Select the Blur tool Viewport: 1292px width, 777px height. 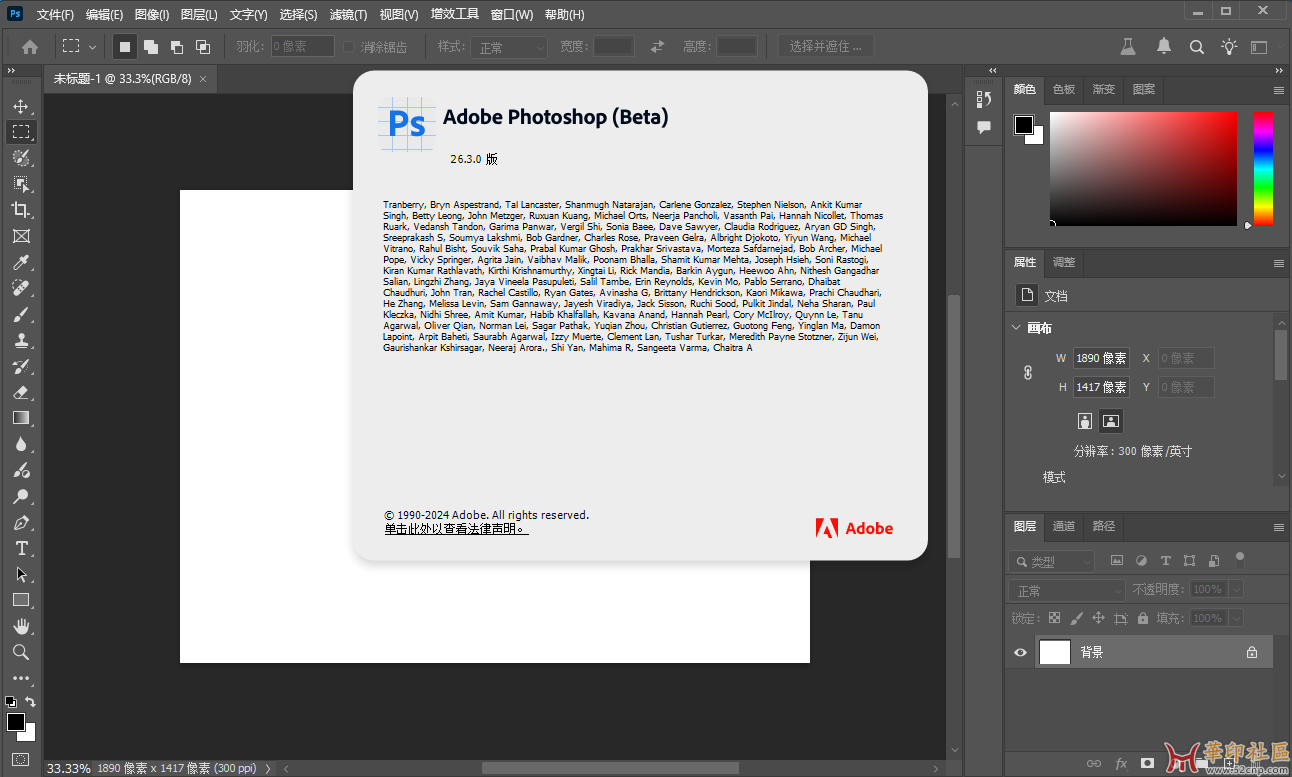21,444
